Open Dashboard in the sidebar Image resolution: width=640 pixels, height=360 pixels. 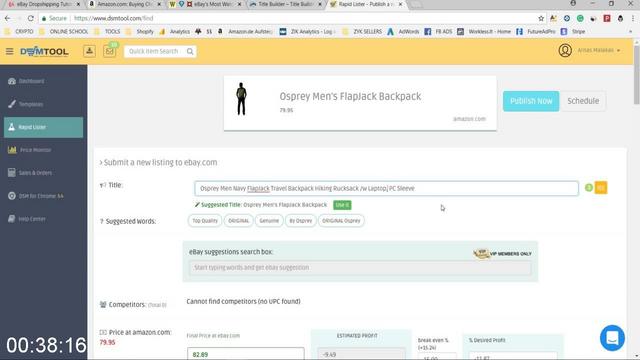[43, 81]
